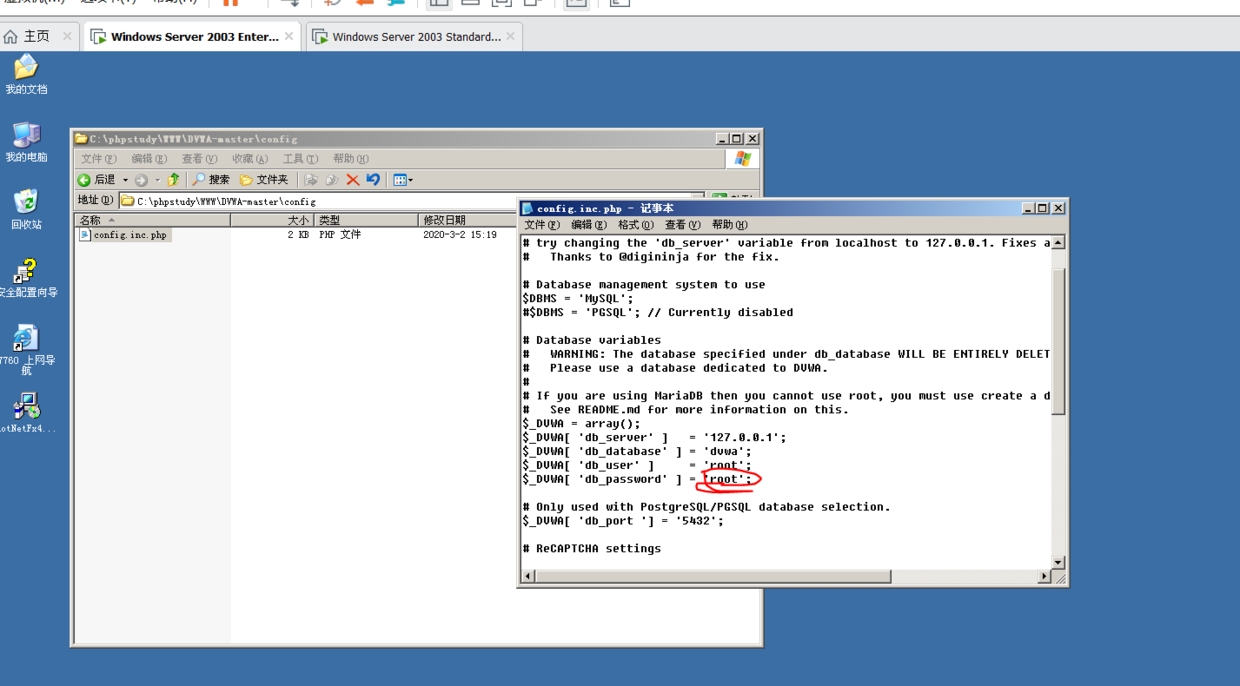This screenshot has width=1240, height=686.
Task: Click the Notepad title bar document icon
Action: [x=528, y=208]
